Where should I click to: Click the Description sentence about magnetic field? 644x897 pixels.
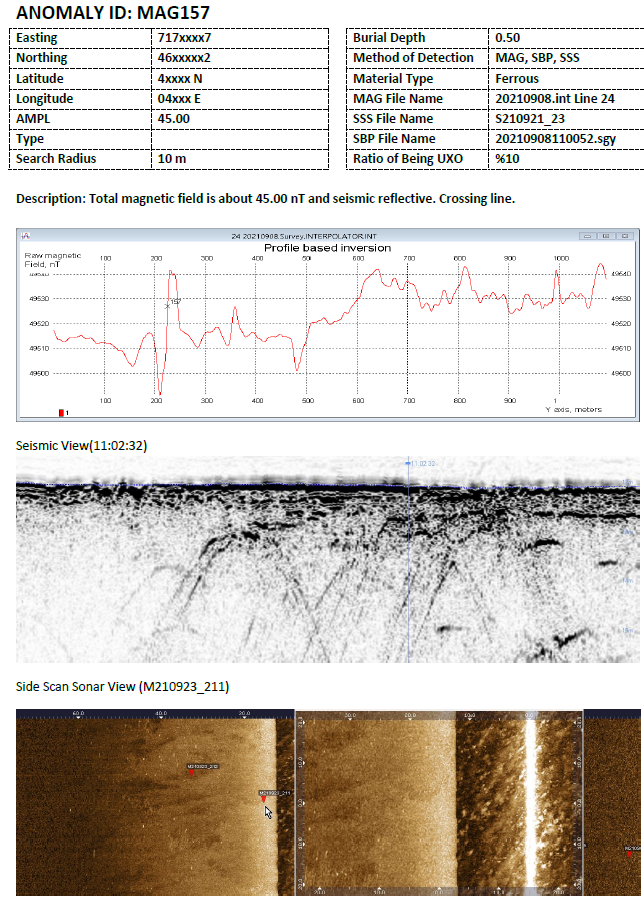(x=265, y=199)
